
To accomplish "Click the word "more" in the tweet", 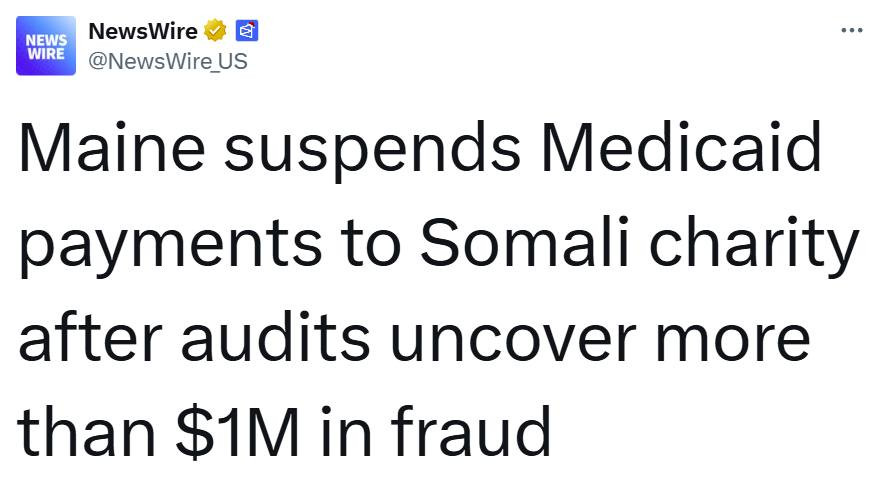I will 738,341.
